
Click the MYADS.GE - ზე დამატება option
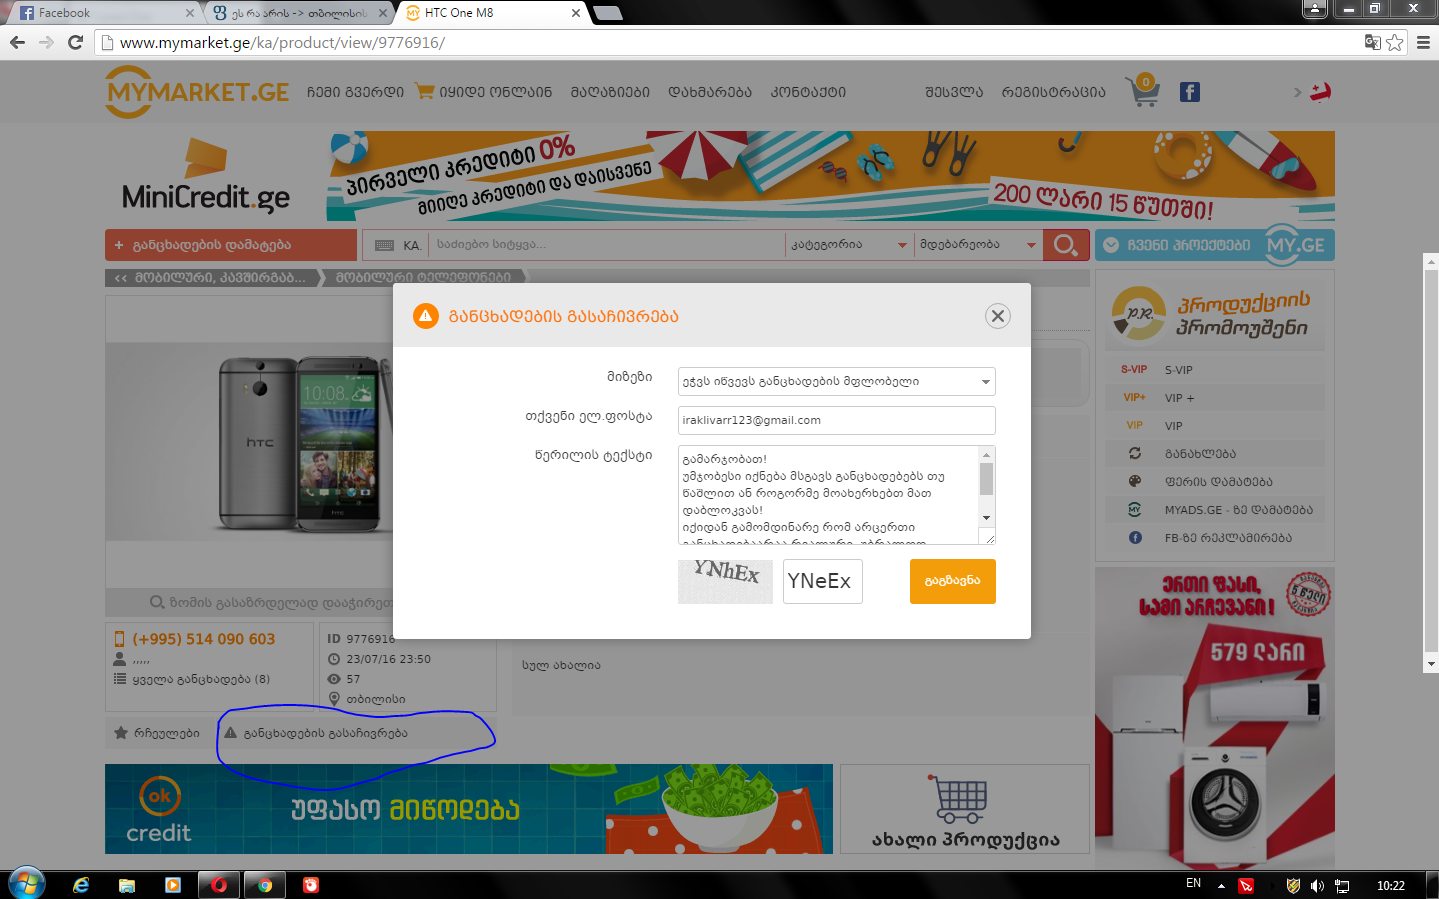tap(1215, 510)
